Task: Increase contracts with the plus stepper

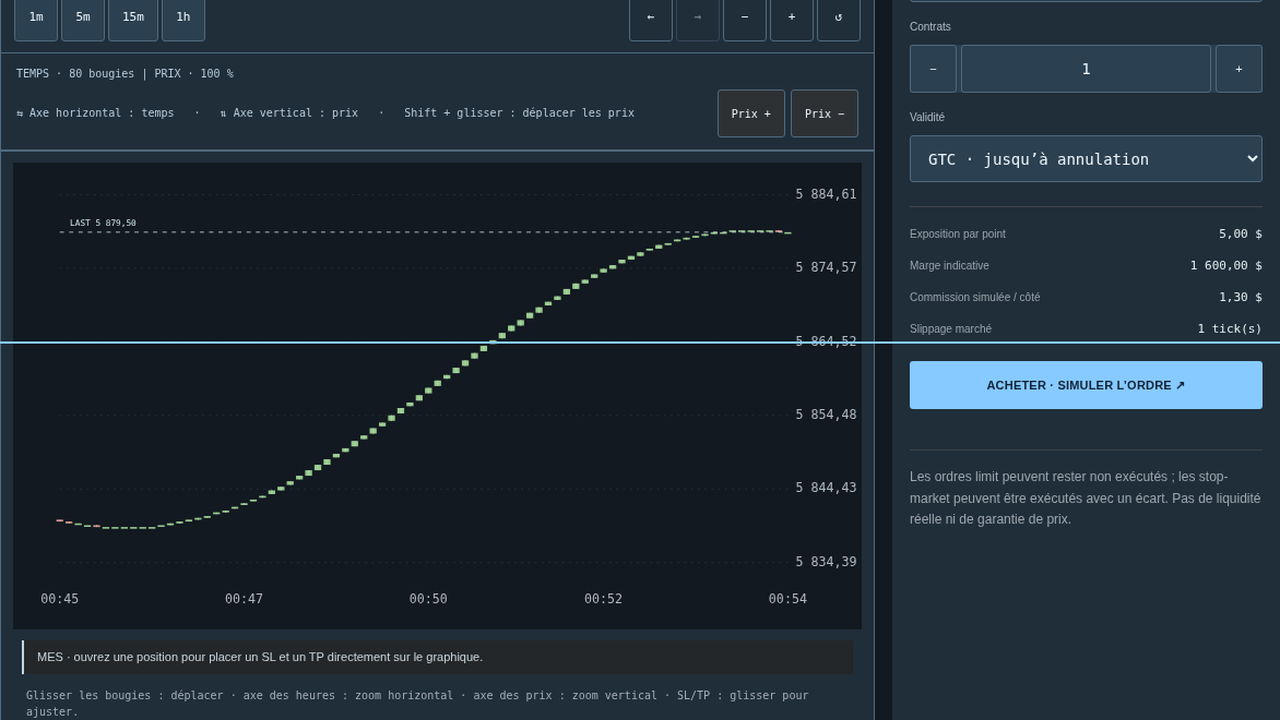Action: (x=1239, y=69)
